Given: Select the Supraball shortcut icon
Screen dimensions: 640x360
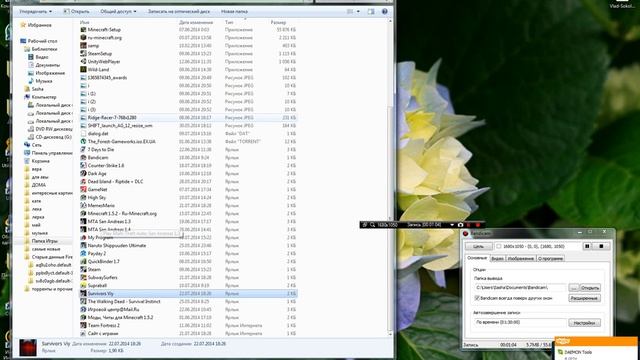Looking at the screenshot, I should (x=83, y=285).
